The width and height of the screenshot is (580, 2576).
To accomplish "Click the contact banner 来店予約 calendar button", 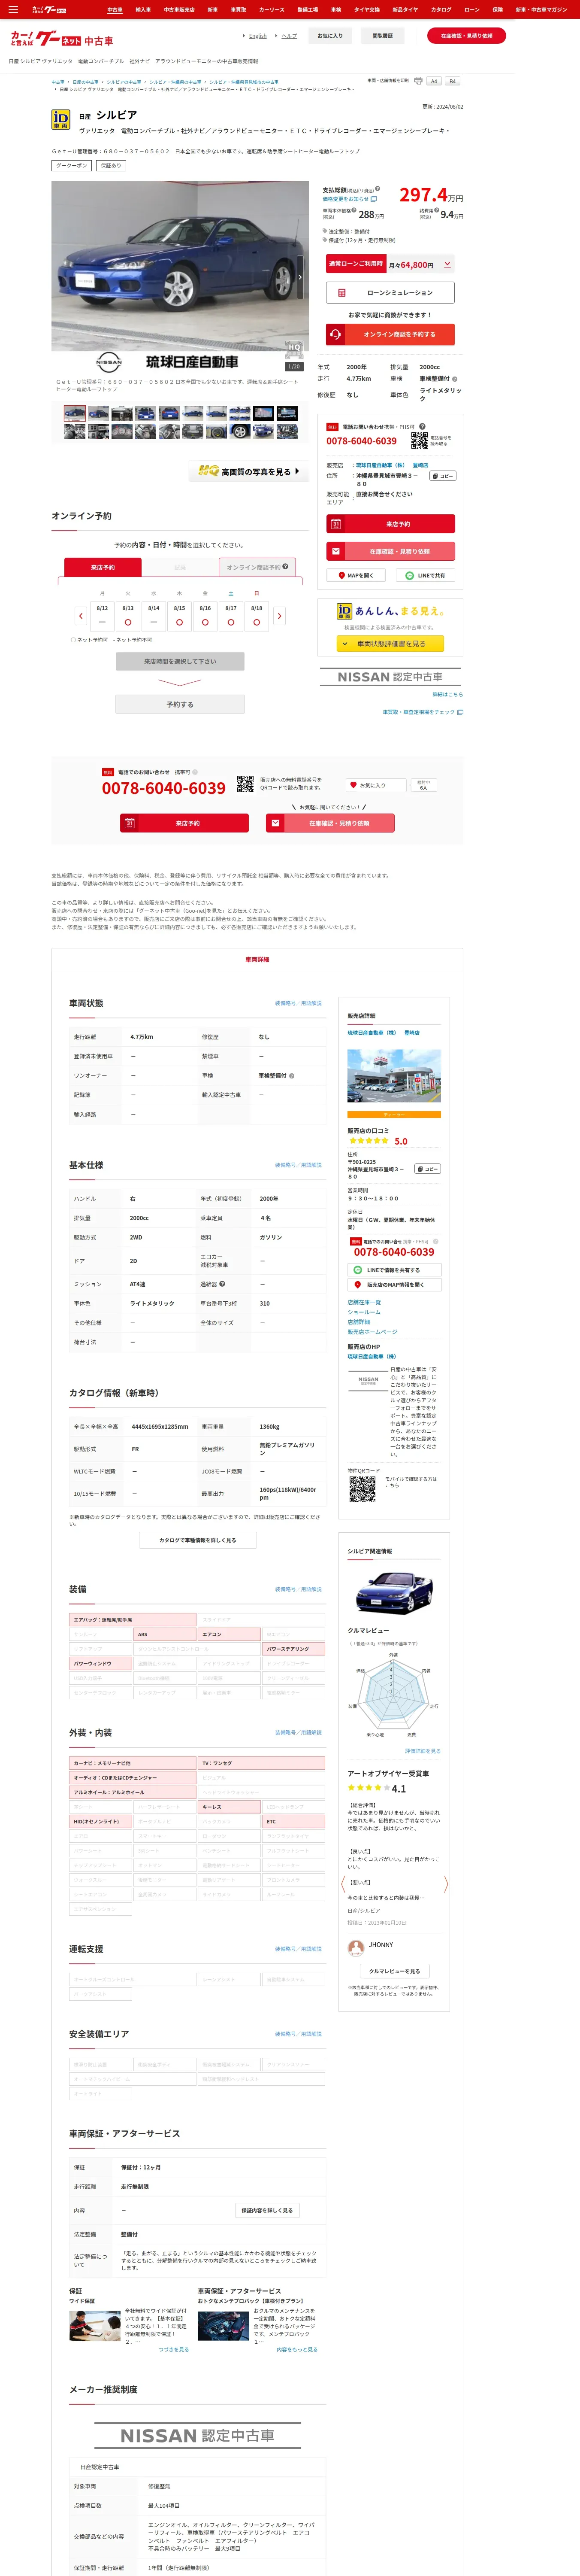I will point(185,823).
